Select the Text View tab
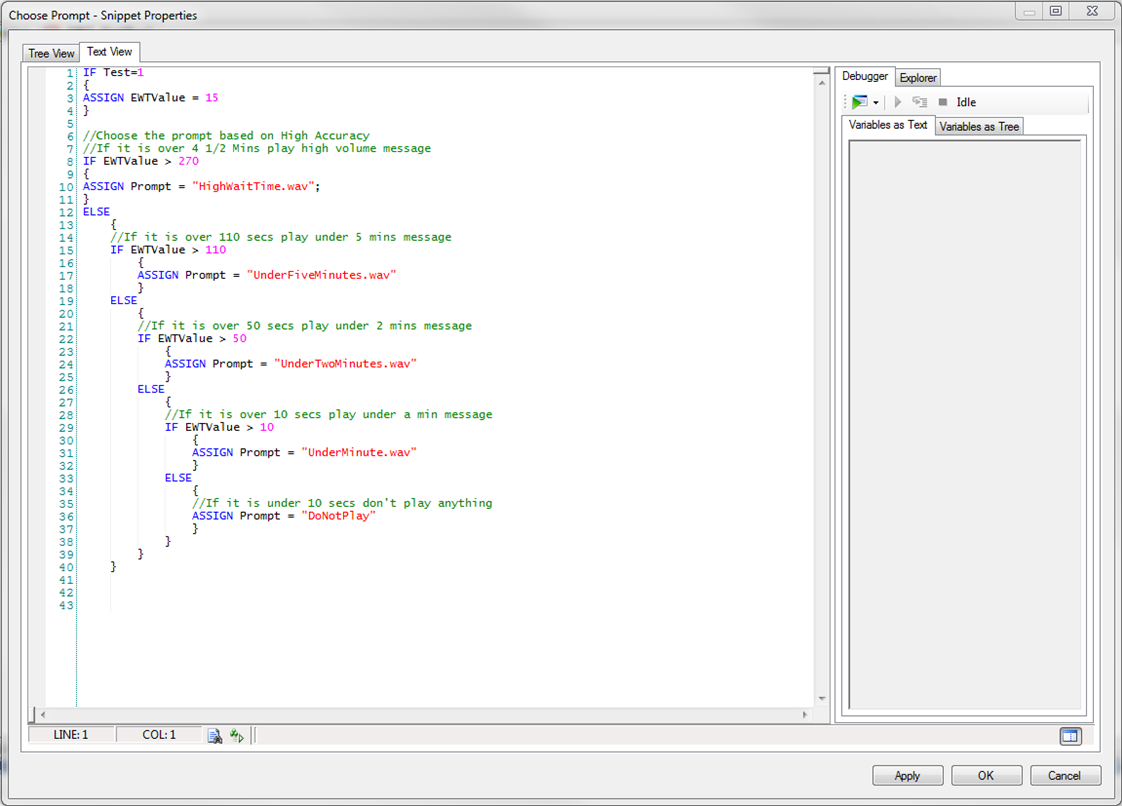Screen dimensions: 1122x806 pyautogui.click(x=109, y=52)
